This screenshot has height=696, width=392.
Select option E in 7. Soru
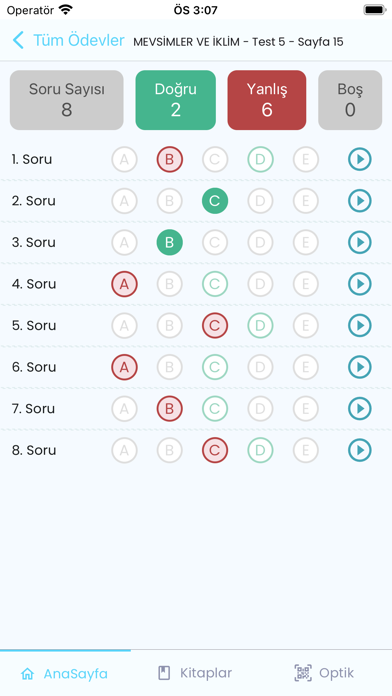point(305,408)
